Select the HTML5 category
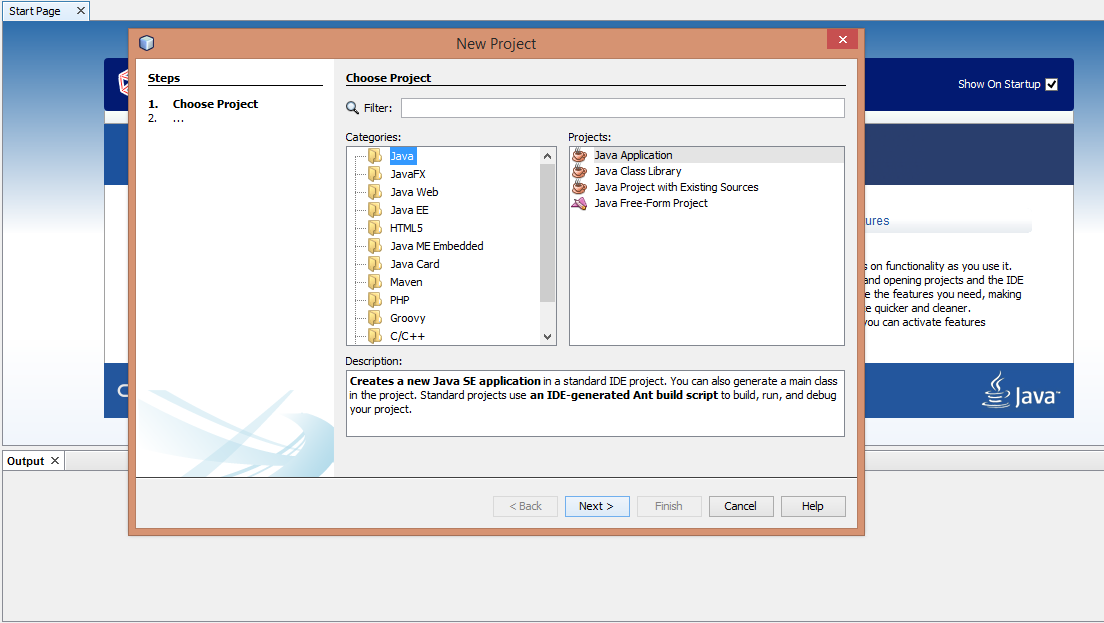Viewport: 1104px width, 623px height. 406,228
